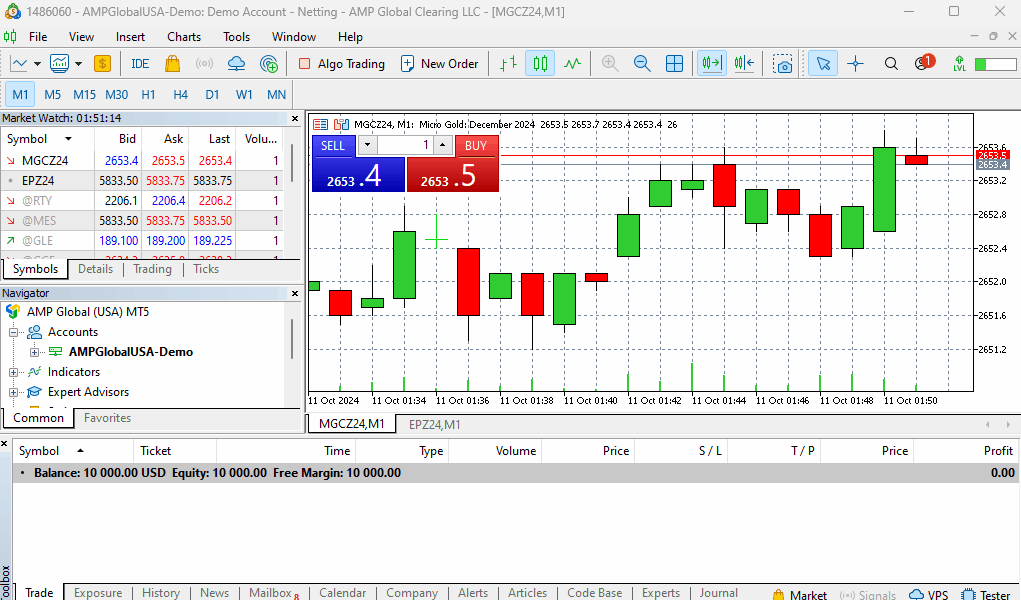Click the search magnifier icon

891,63
